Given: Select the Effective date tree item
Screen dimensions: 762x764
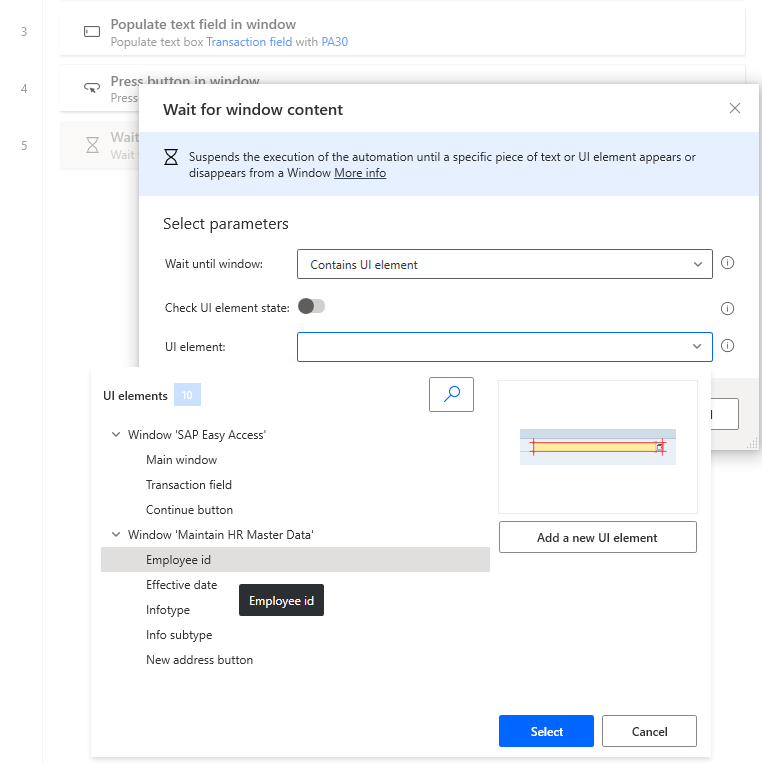Looking at the screenshot, I should point(295,585).
